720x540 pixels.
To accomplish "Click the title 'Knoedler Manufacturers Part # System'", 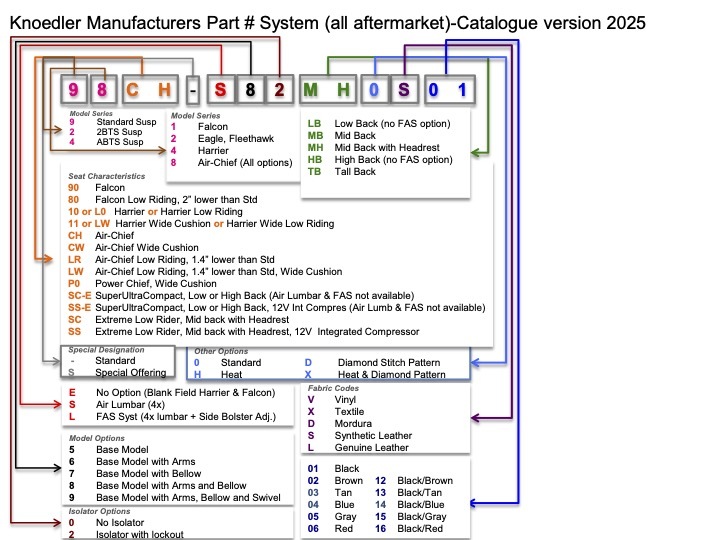I will click(164, 22).
